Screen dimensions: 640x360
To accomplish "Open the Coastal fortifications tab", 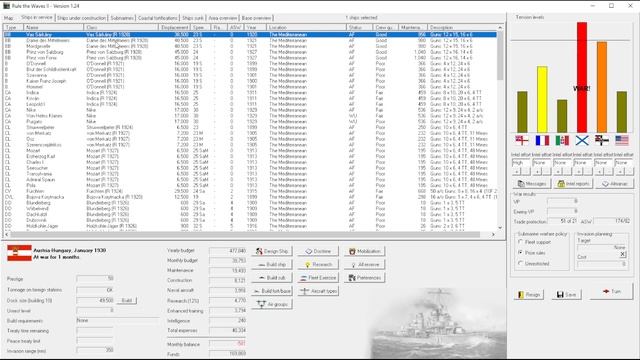I will click(x=158, y=18).
